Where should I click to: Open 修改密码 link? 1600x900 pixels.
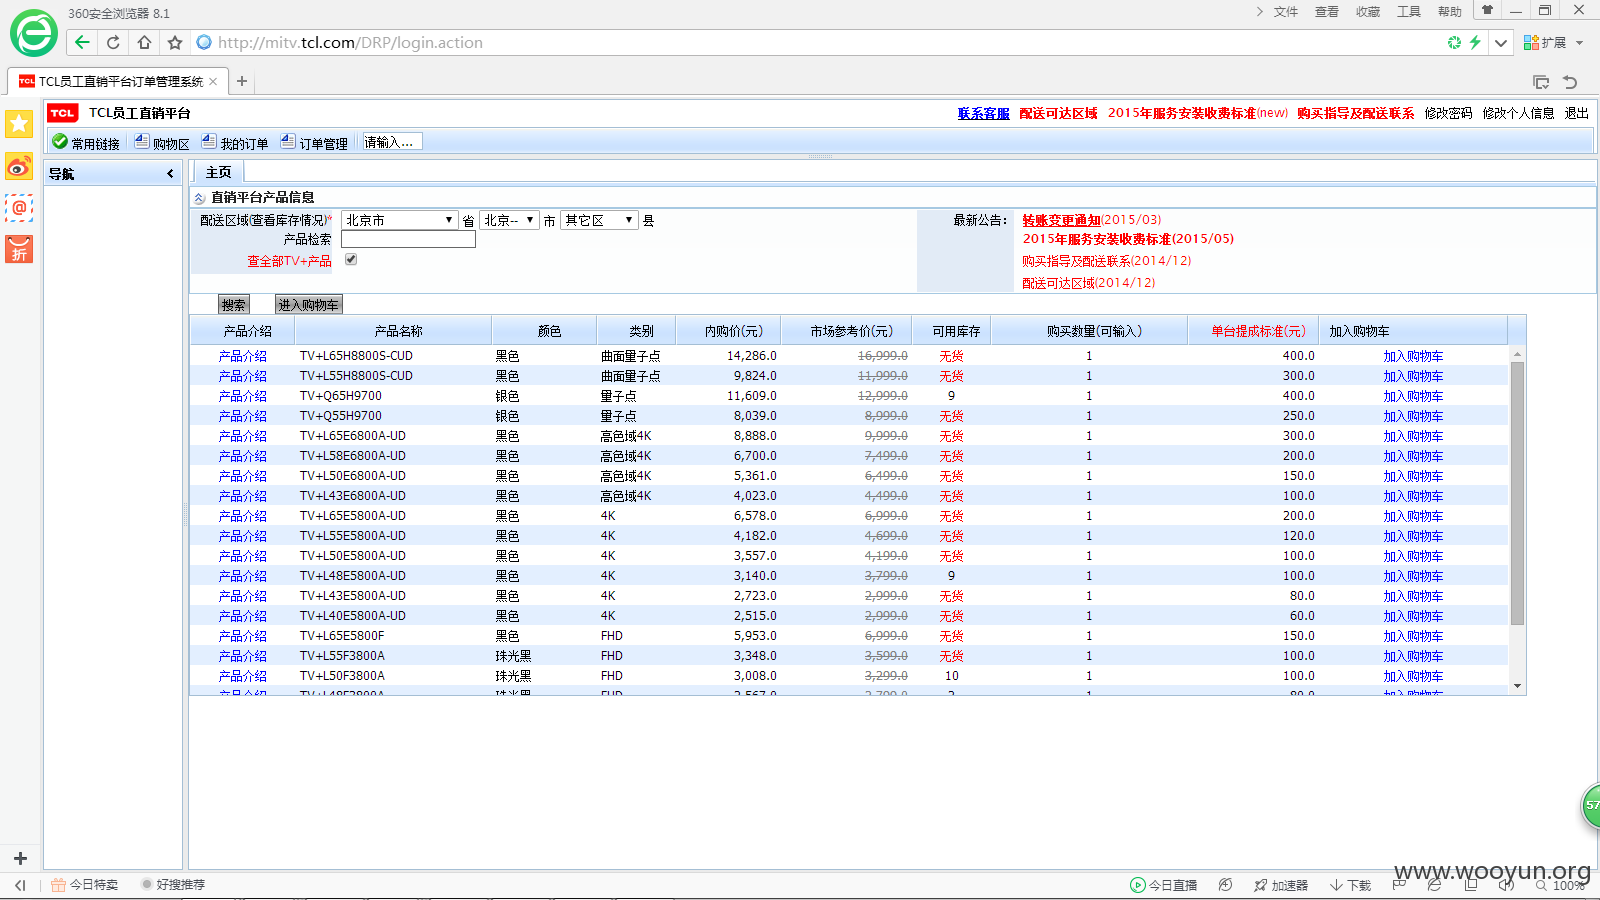click(1448, 114)
